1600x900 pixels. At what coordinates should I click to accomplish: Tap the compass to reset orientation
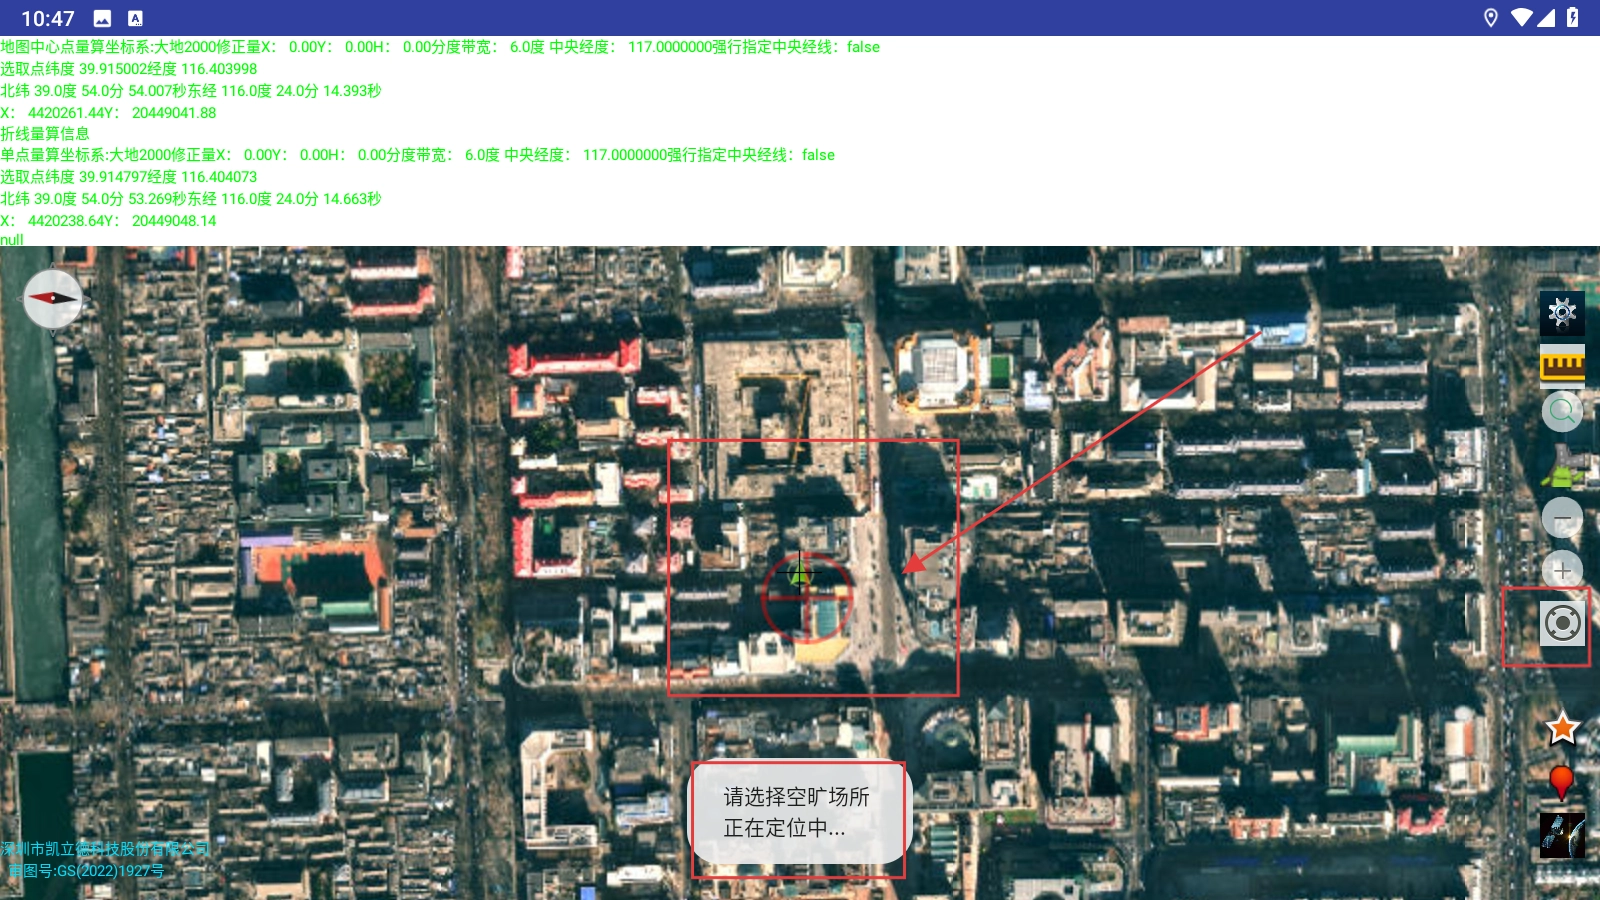53,298
